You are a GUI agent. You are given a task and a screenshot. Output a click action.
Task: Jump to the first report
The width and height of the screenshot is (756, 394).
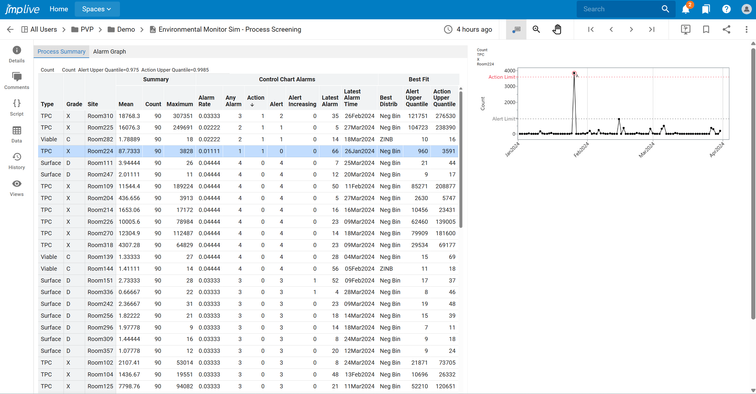(591, 29)
